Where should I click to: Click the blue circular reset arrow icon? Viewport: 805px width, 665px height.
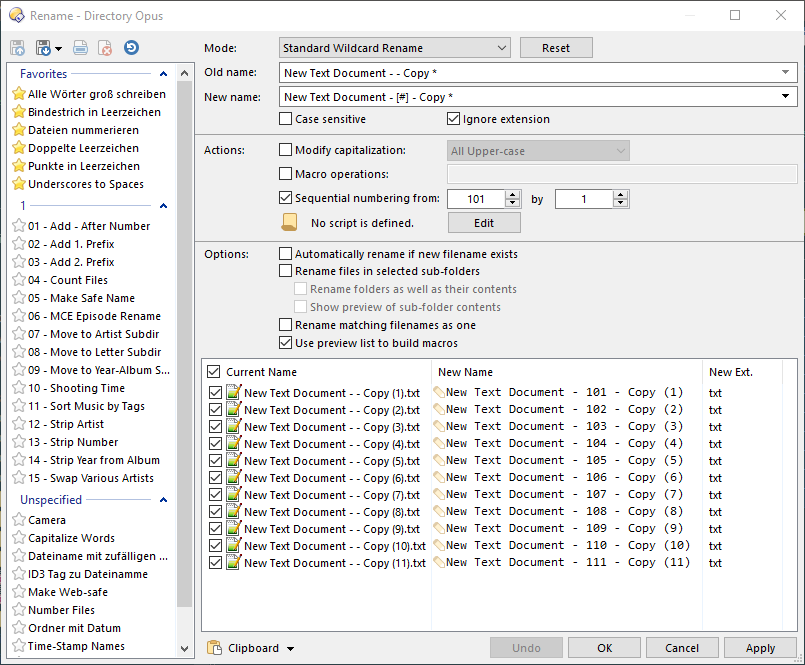point(131,48)
